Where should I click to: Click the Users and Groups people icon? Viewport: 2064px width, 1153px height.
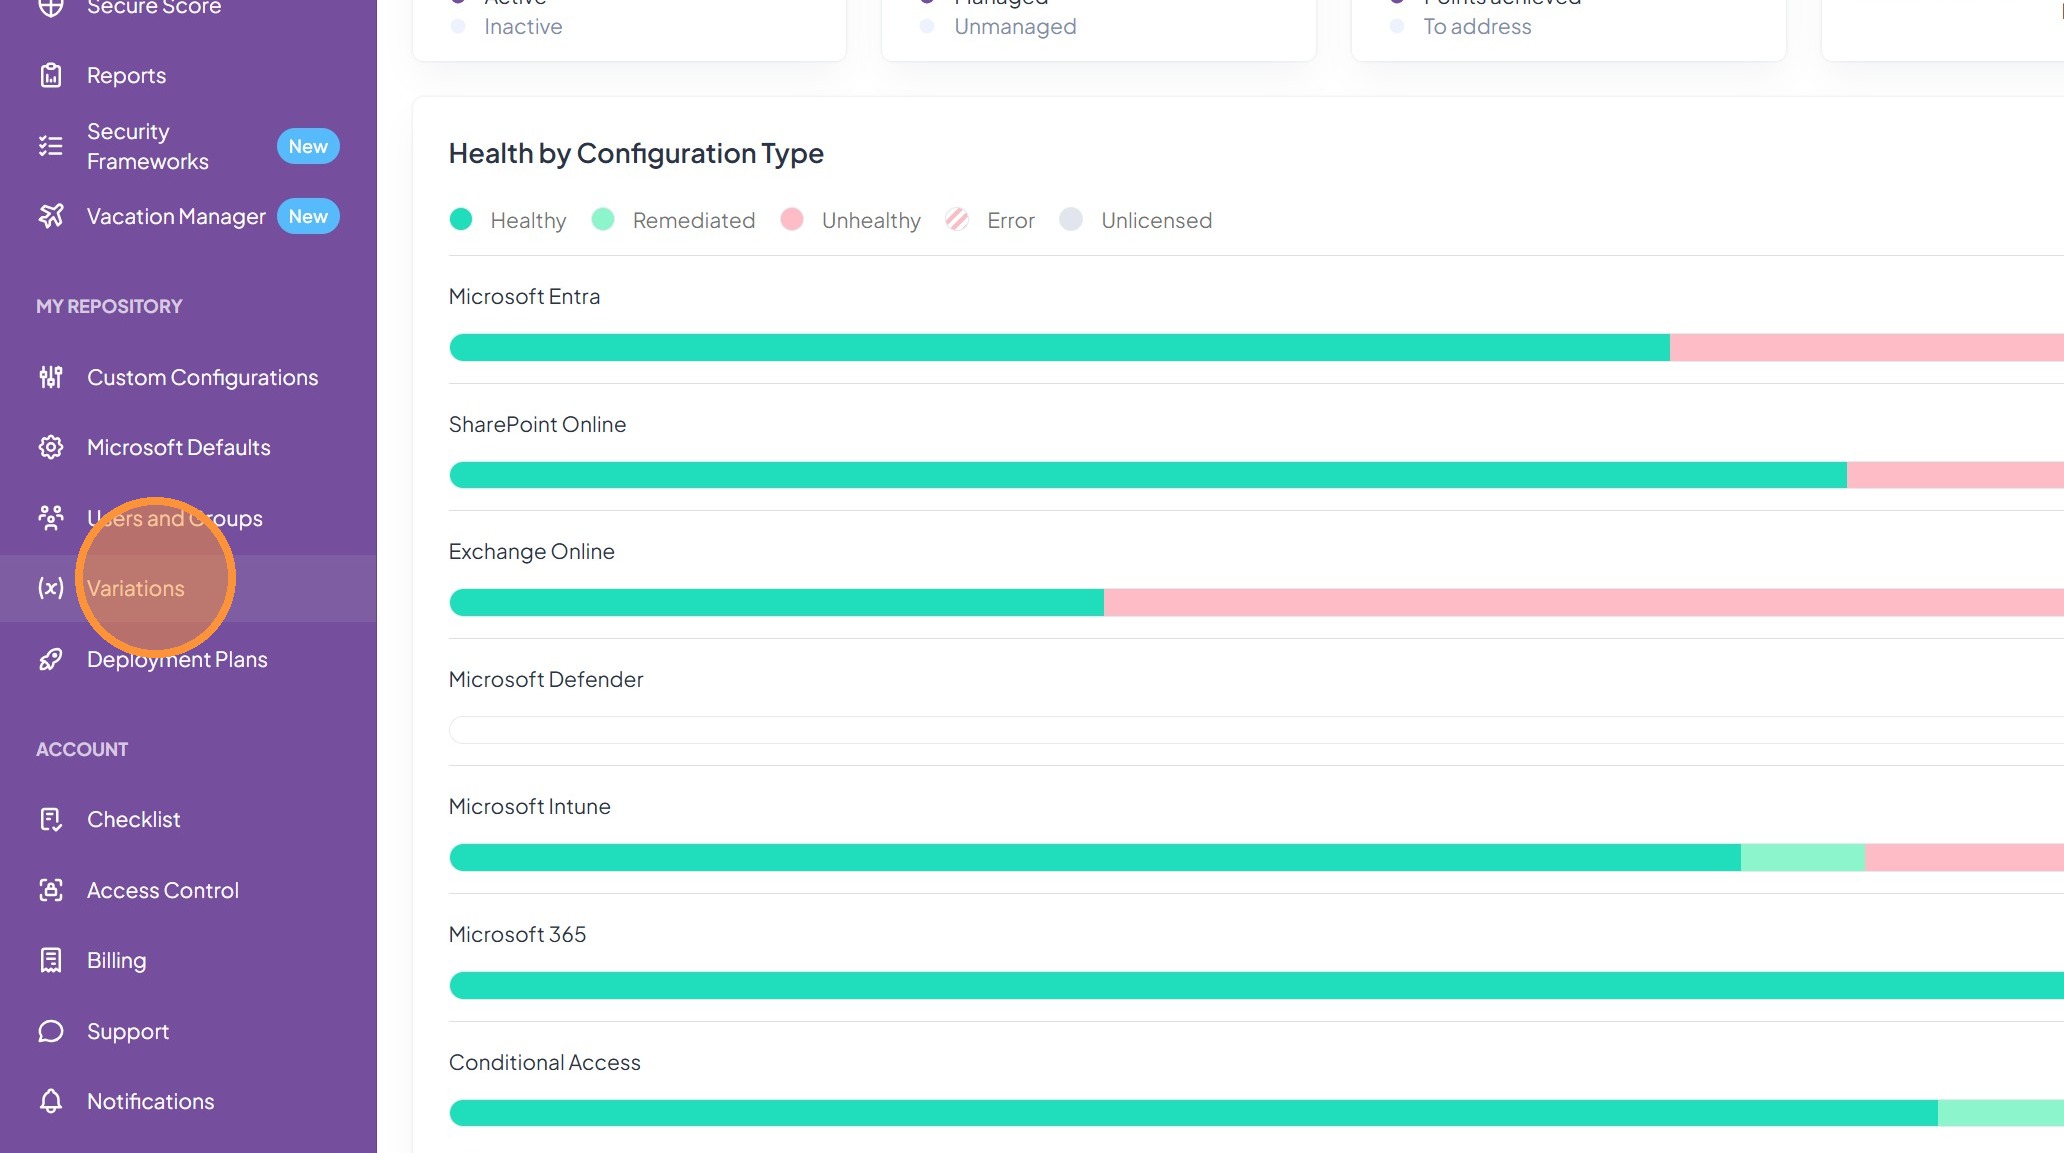point(51,517)
